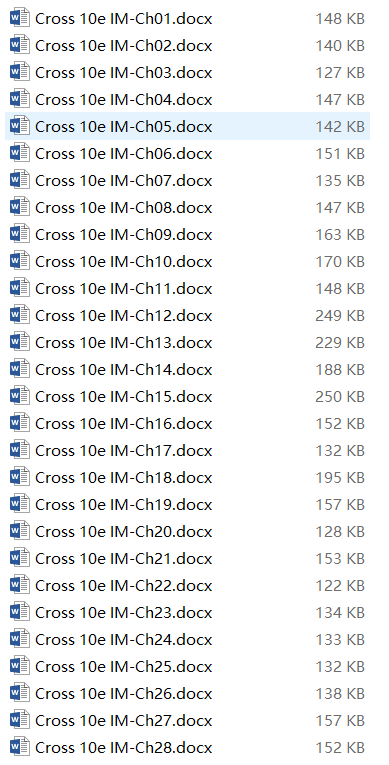Image resolution: width=389 pixels, height=765 pixels.
Task: Click the Word document icon for IM-Ch09.docx
Action: point(20,235)
